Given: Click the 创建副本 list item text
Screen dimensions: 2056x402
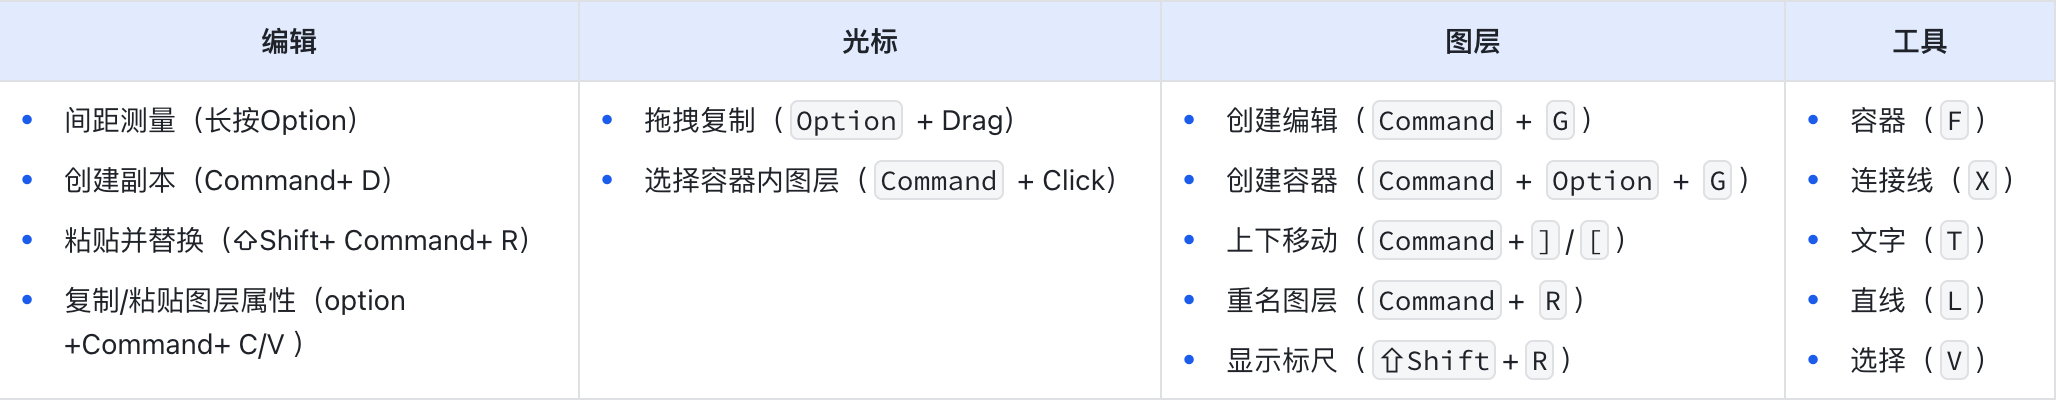Looking at the screenshot, I should point(228,181).
